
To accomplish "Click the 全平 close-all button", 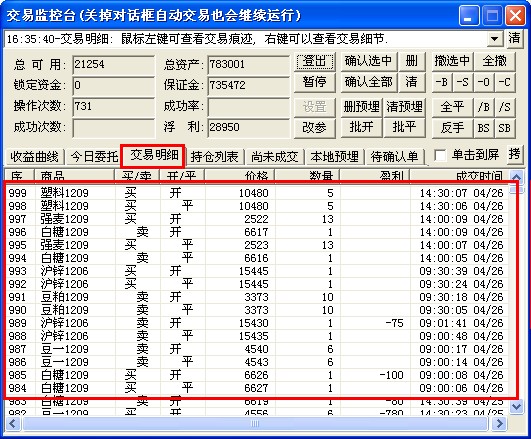I will coord(452,107).
